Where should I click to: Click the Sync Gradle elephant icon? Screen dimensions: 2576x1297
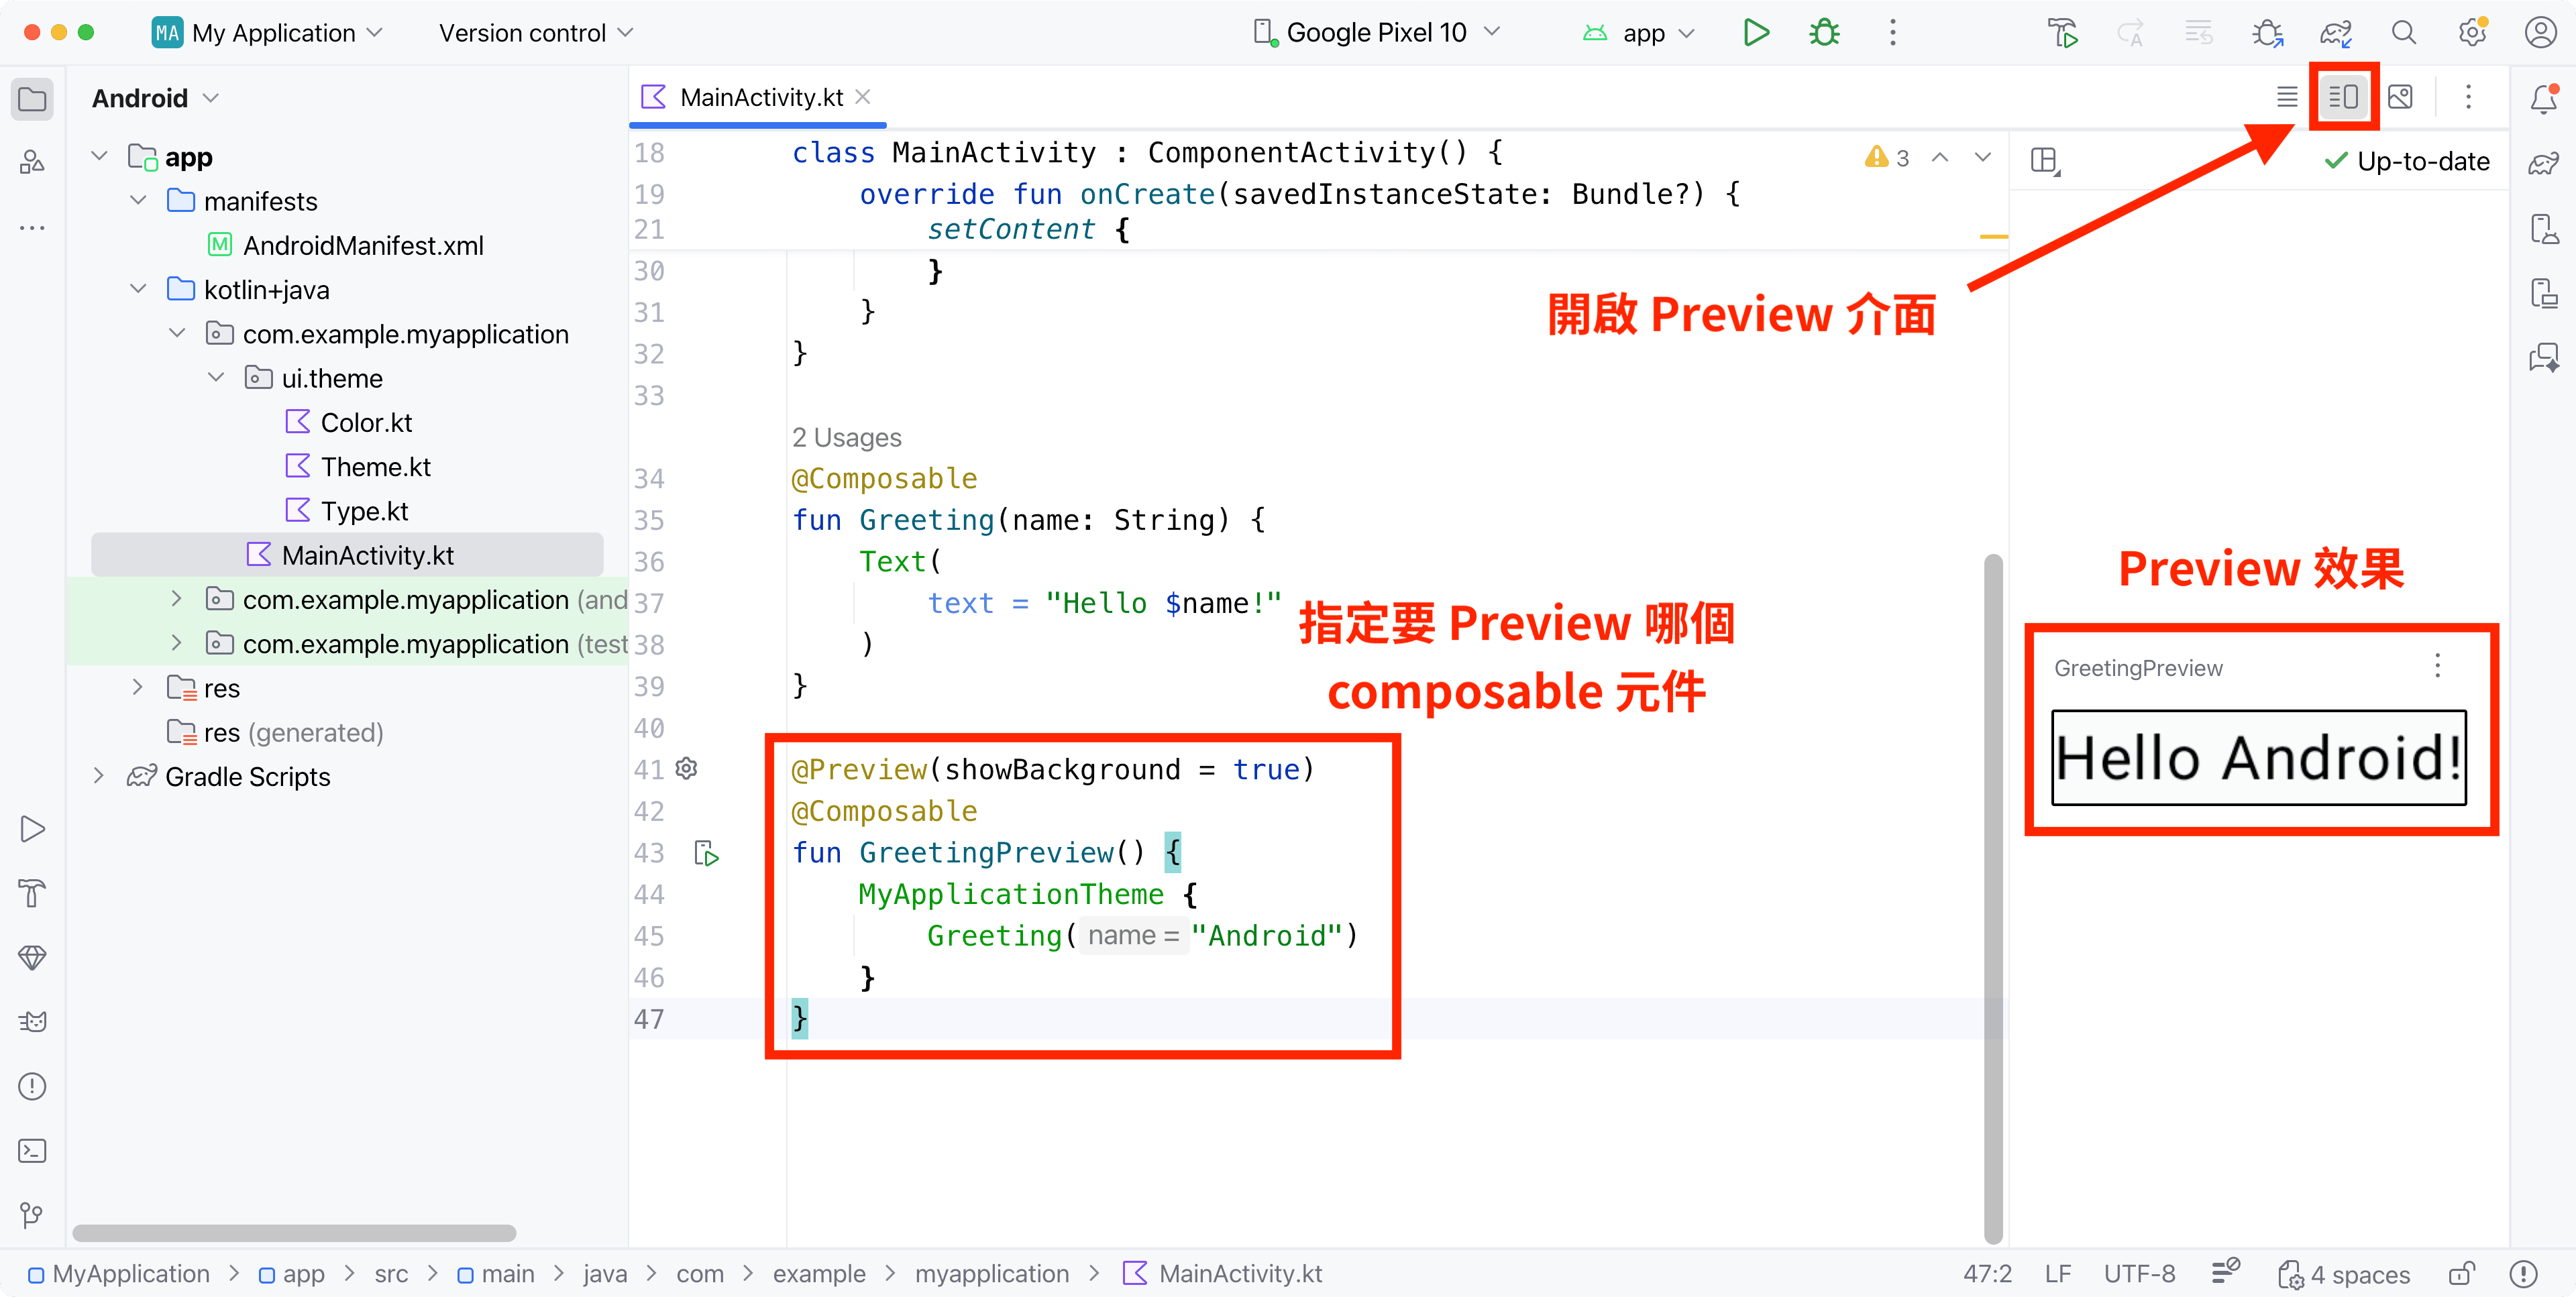2336,33
